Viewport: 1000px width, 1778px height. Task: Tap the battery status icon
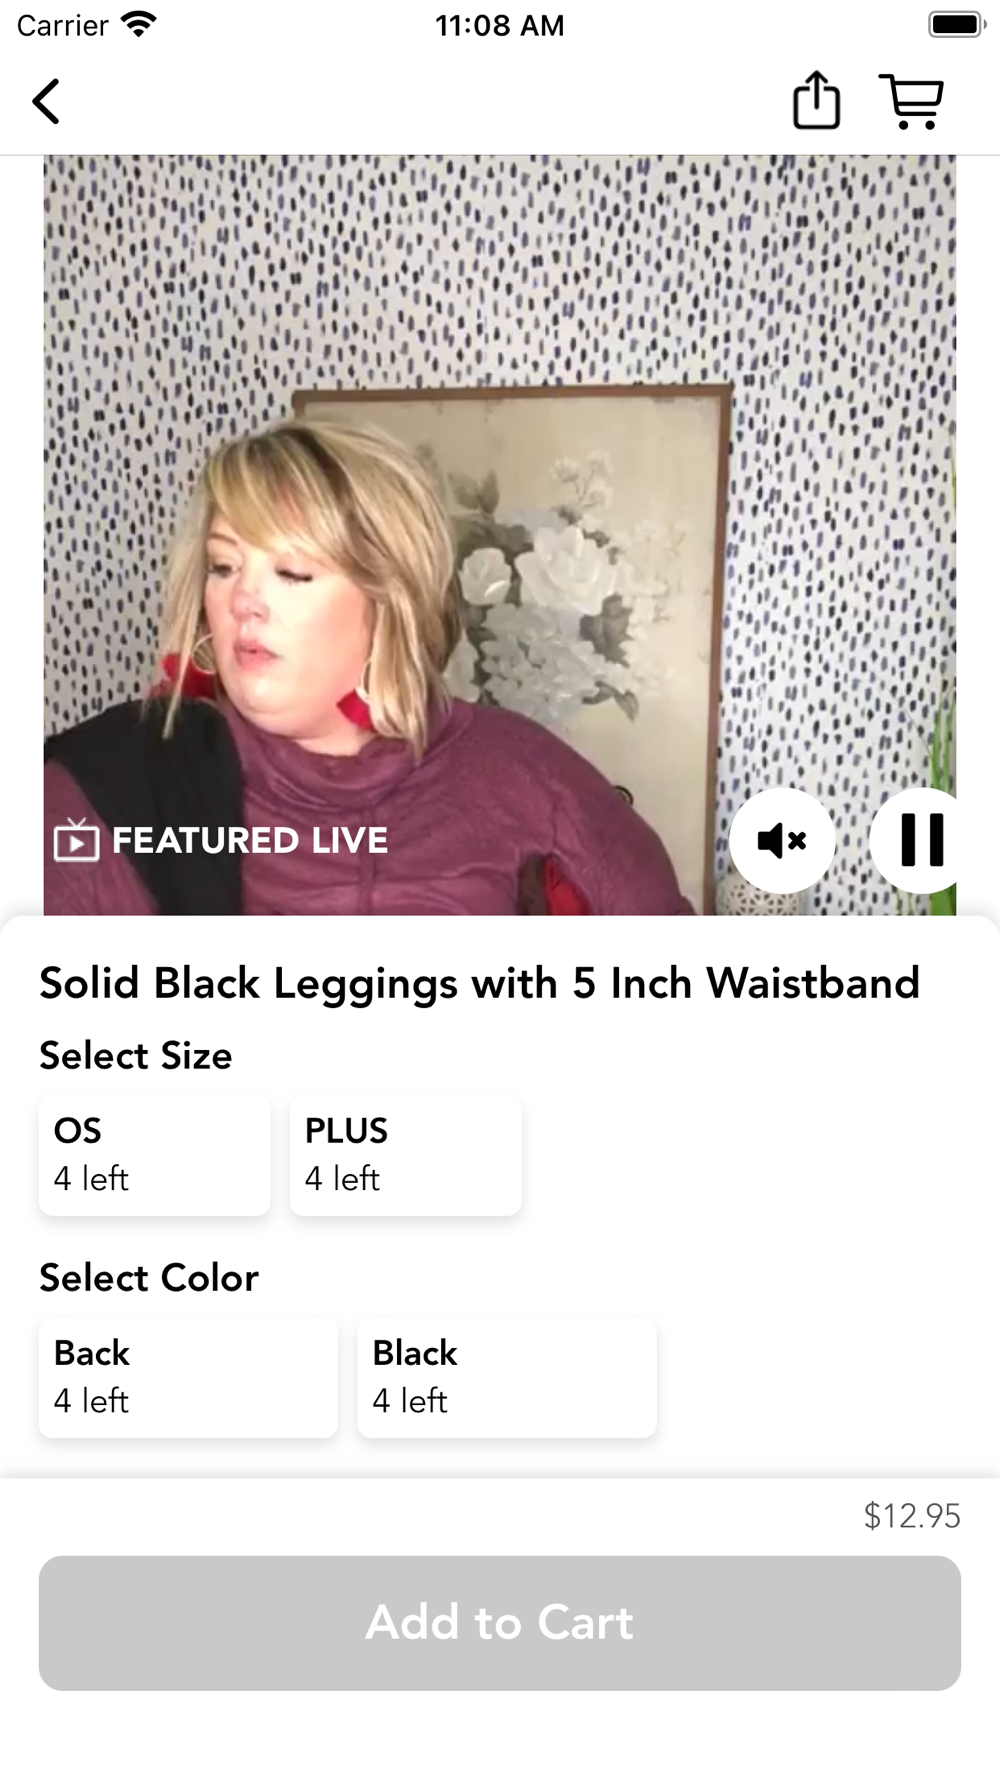(956, 25)
